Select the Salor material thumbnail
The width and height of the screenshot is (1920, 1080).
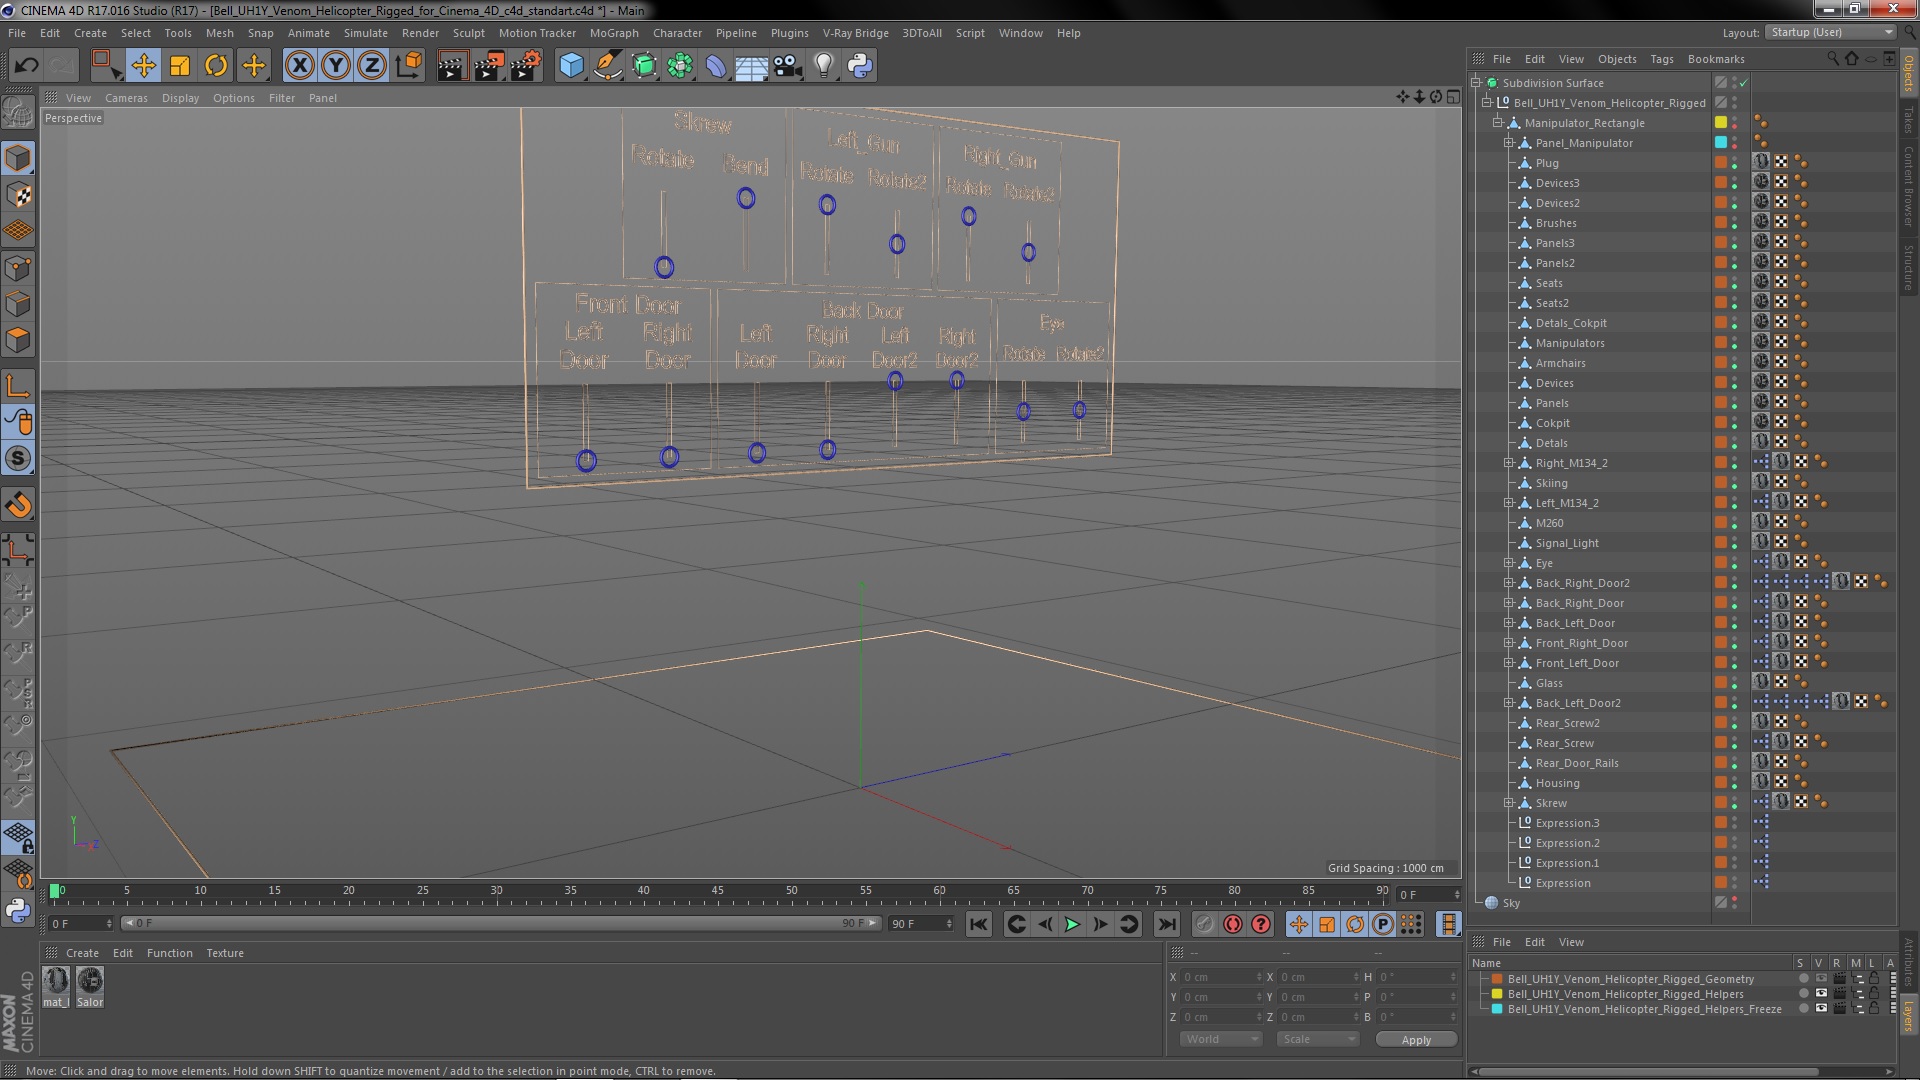pos(90,987)
